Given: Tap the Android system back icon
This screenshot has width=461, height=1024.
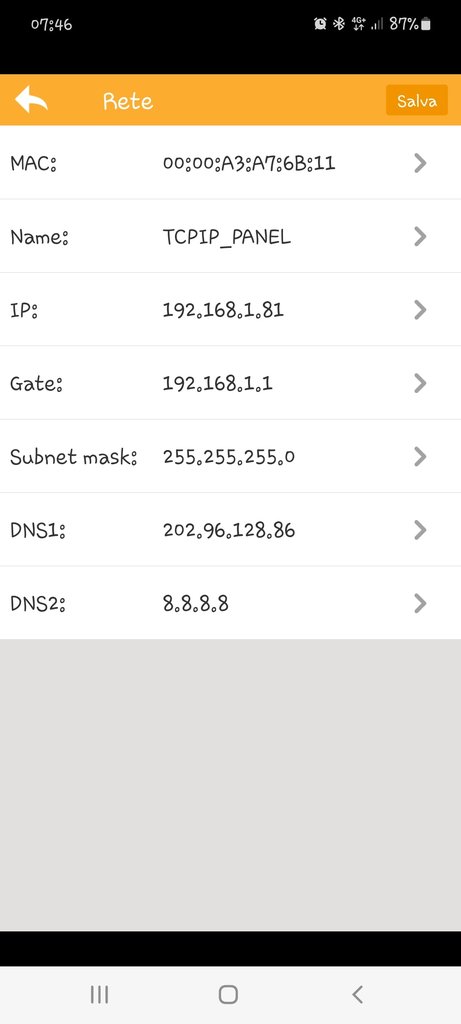Looking at the screenshot, I should tap(357, 995).
